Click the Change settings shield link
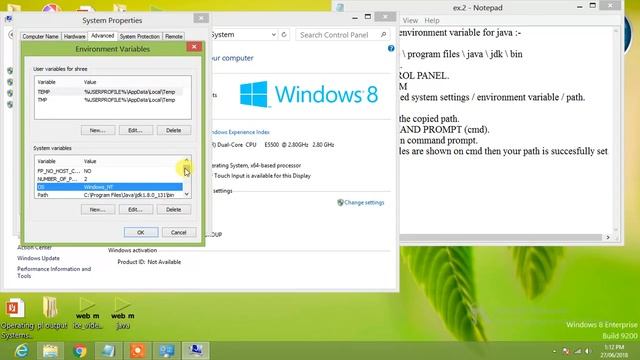Screen dimensions: 640x360 tap(361, 202)
